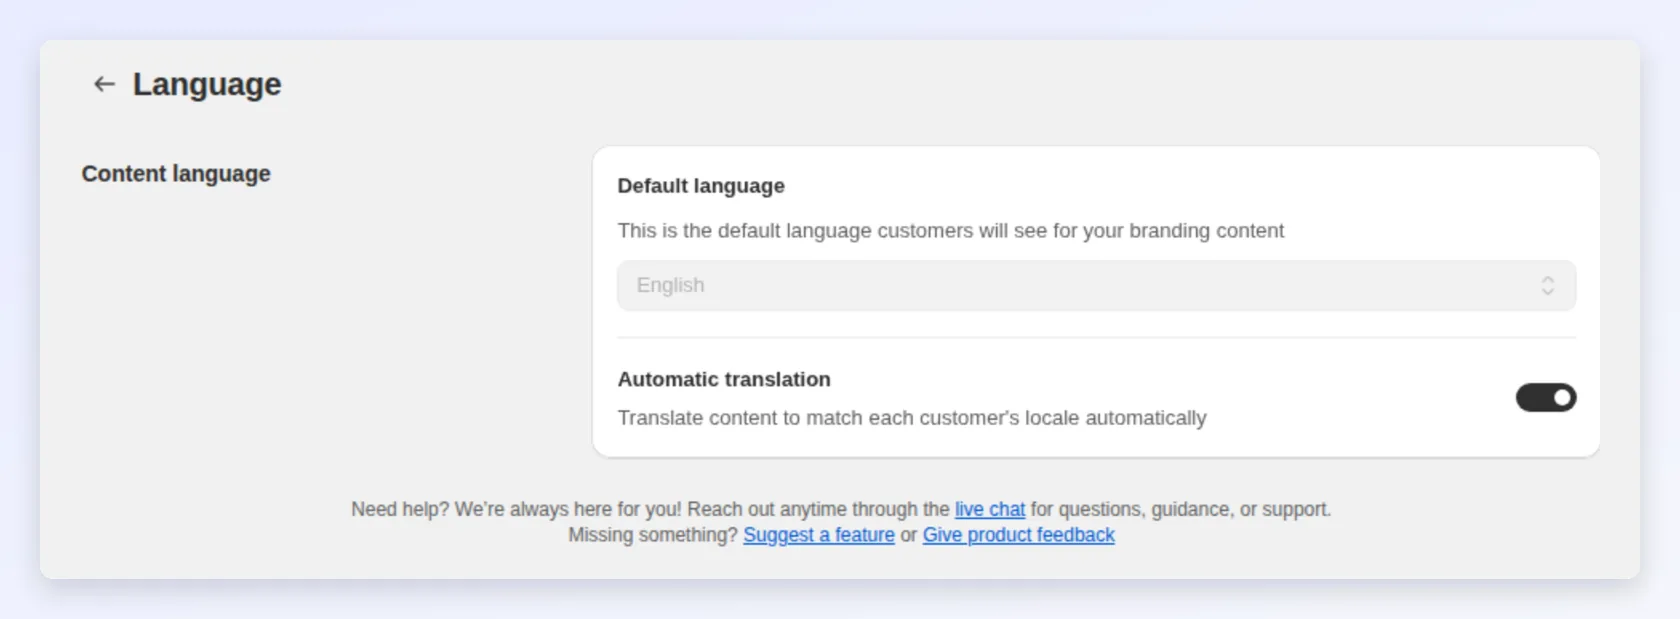Select the Language page heading
This screenshot has width=1680, height=619.
point(207,85)
